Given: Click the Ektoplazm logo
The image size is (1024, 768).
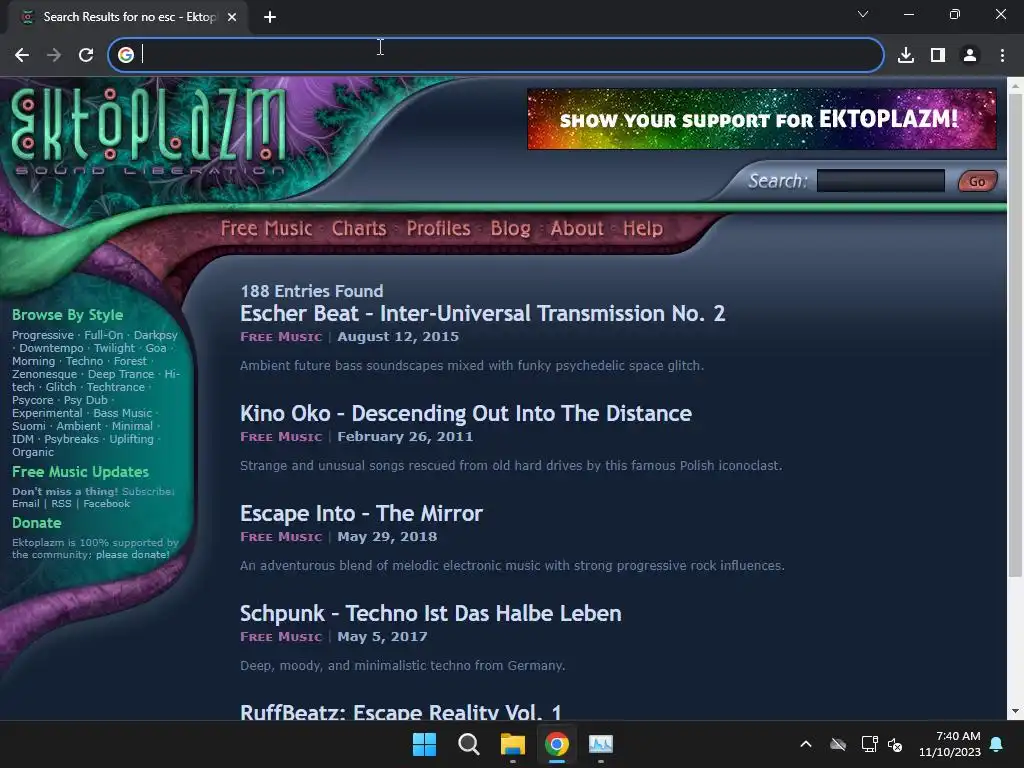Looking at the screenshot, I should 149,131.
